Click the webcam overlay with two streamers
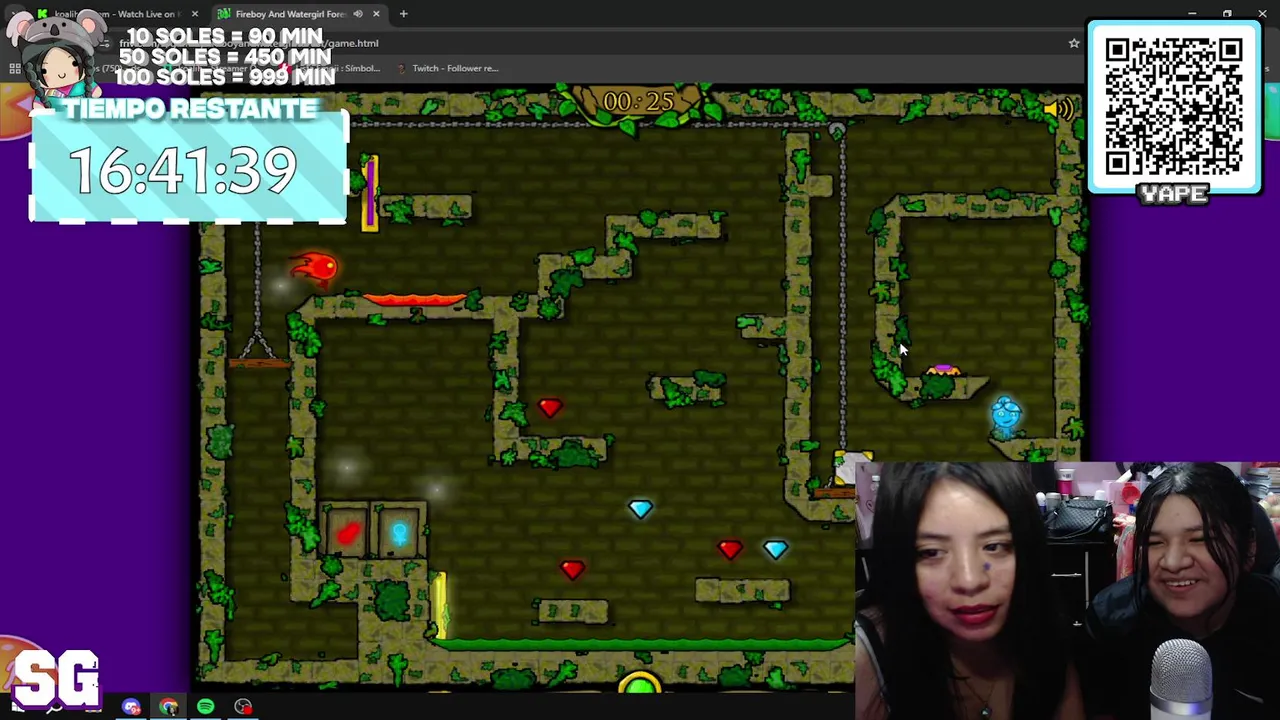Screen dimensions: 1280x720 (x=1067, y=590)
